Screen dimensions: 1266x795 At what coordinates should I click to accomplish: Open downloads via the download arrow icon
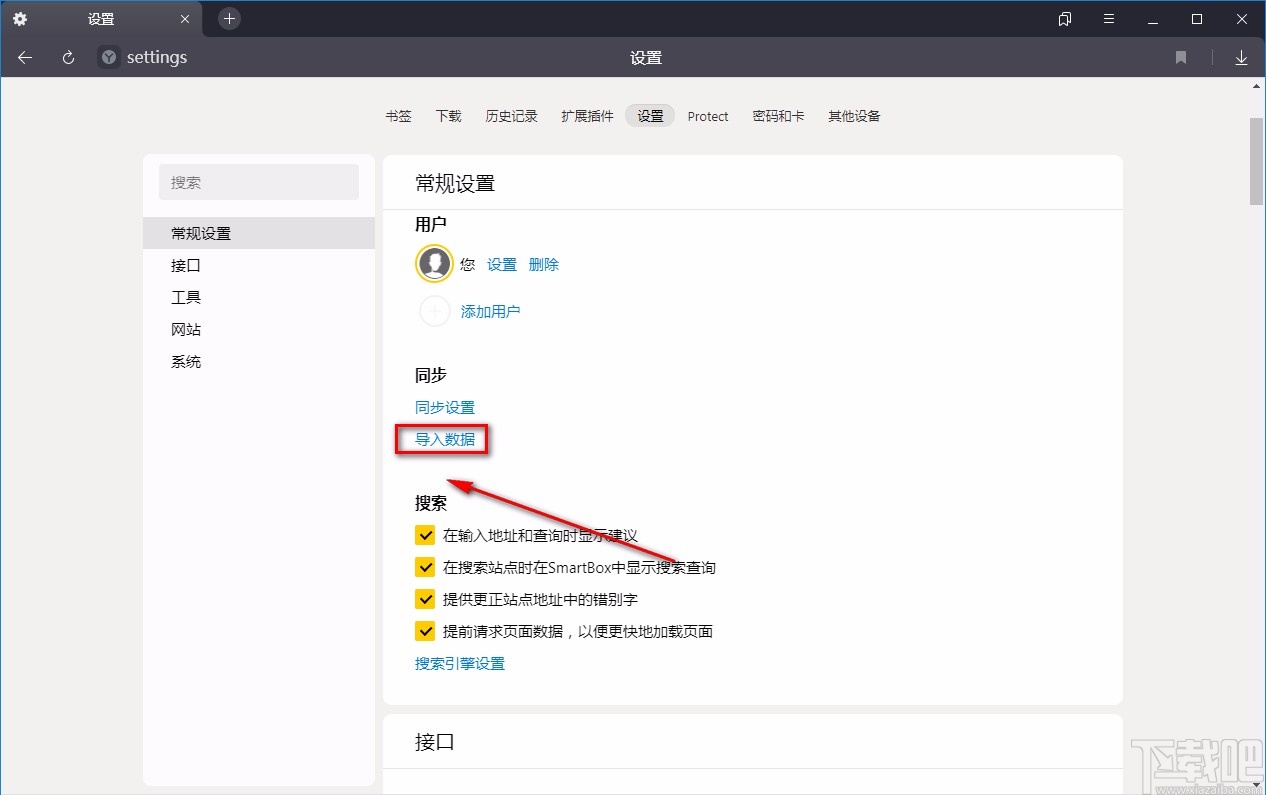pyautogui.click(x=1241, y=57)
